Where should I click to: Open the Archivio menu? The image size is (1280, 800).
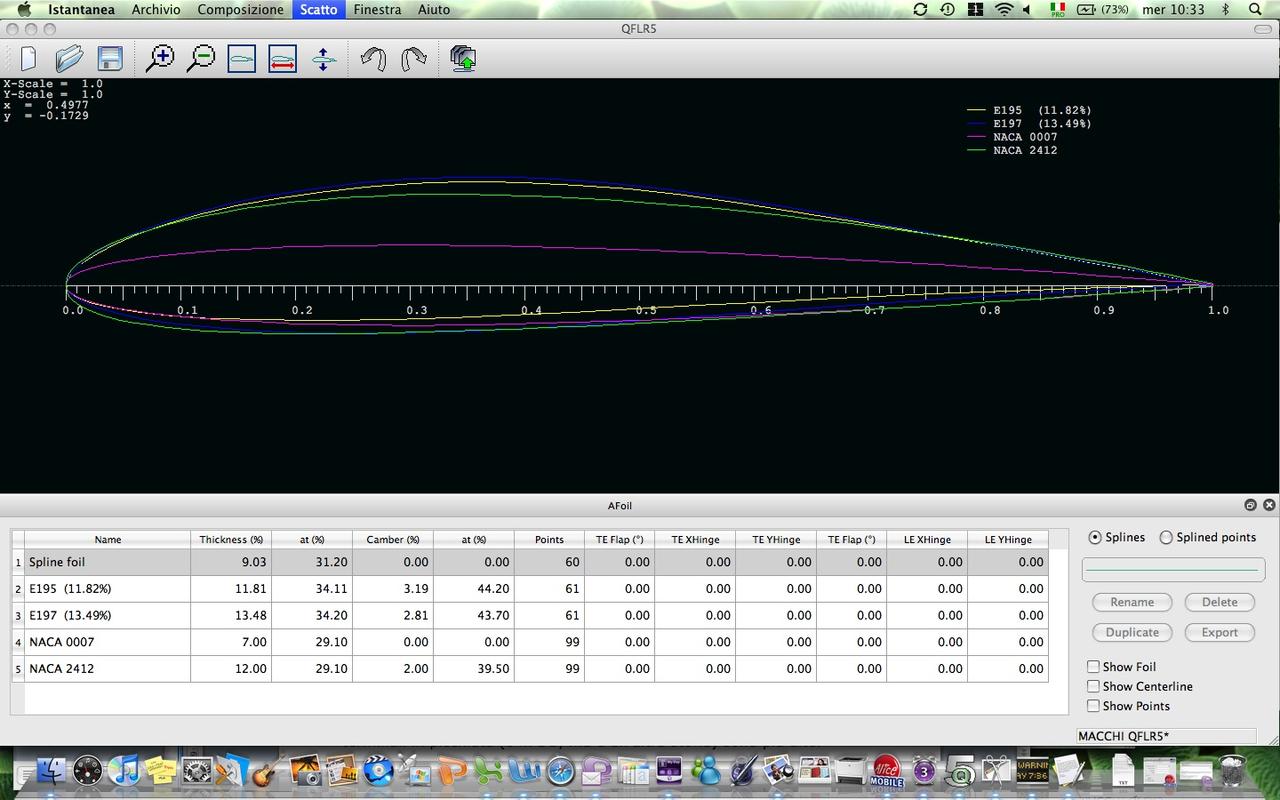156,9
